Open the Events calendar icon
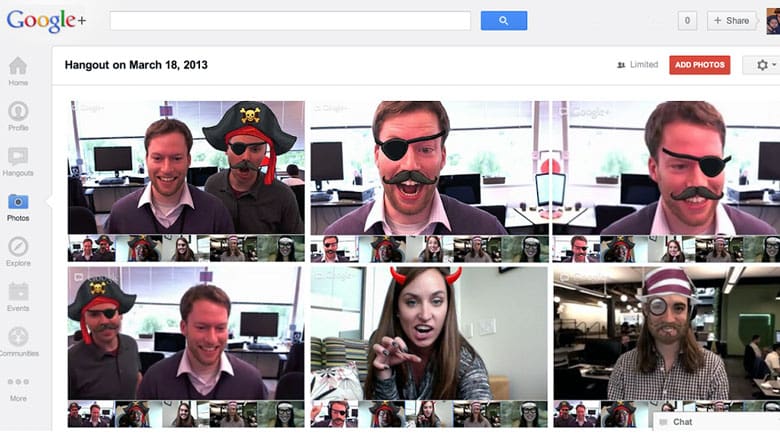This screenshot has height=433, width=780. pos(18,295)
